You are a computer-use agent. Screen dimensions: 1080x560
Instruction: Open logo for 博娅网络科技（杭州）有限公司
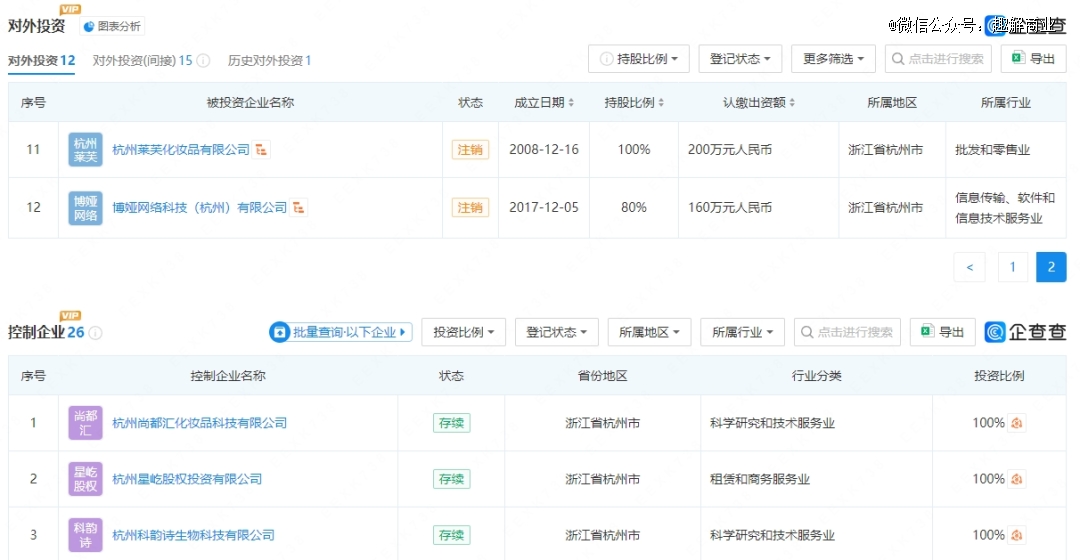85,207
